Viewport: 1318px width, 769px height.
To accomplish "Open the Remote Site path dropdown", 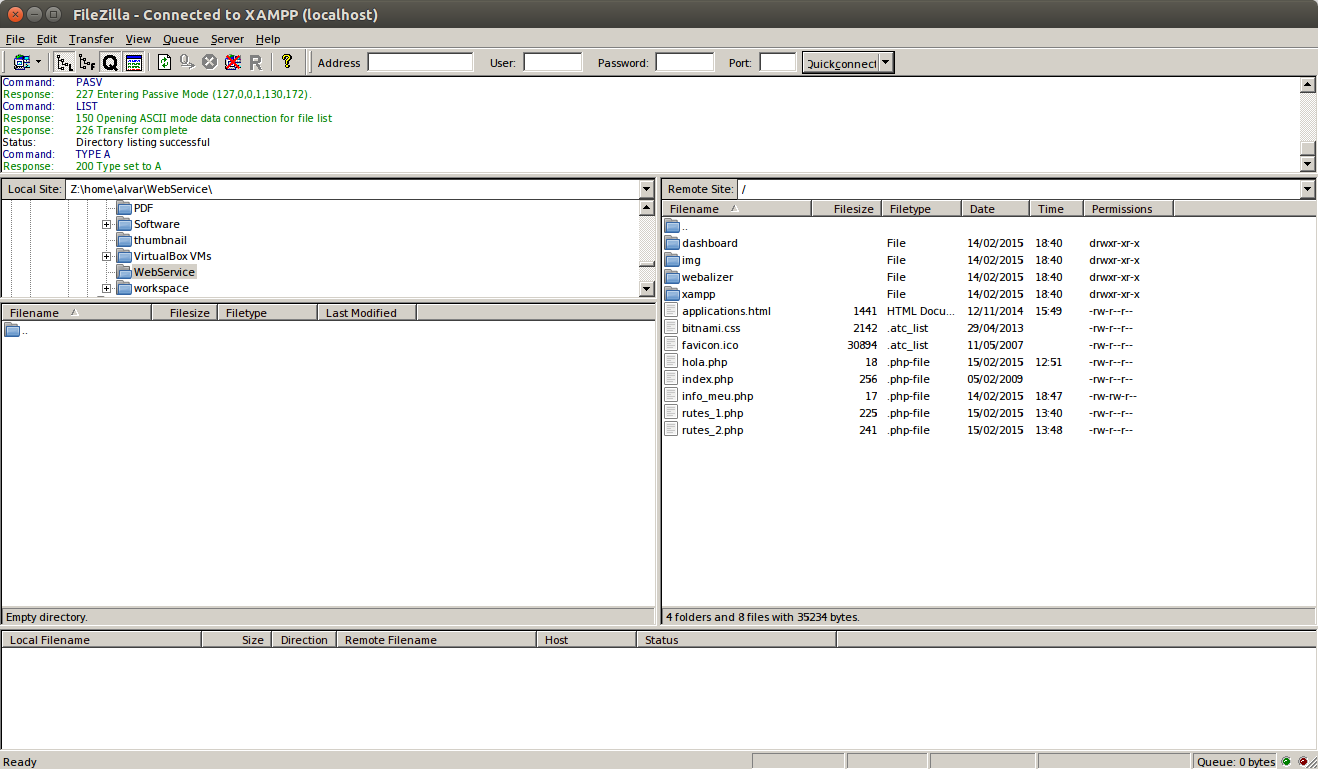I will (x=1307, y=189).
